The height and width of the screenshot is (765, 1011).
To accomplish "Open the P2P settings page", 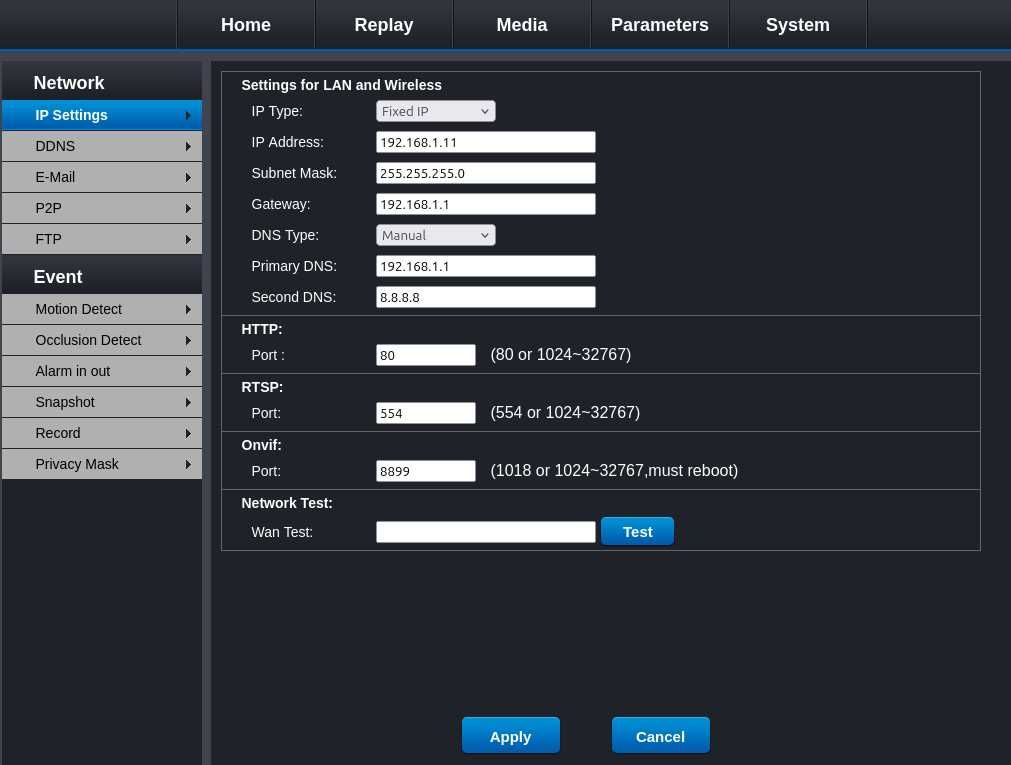I will tap(102, 208).
